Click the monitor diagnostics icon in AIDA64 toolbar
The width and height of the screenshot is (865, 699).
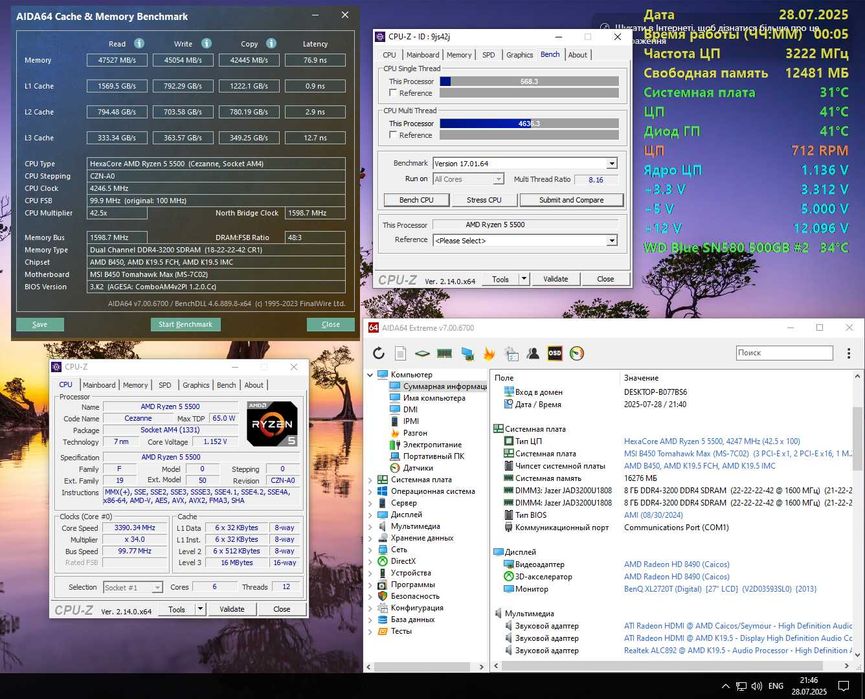467,353
